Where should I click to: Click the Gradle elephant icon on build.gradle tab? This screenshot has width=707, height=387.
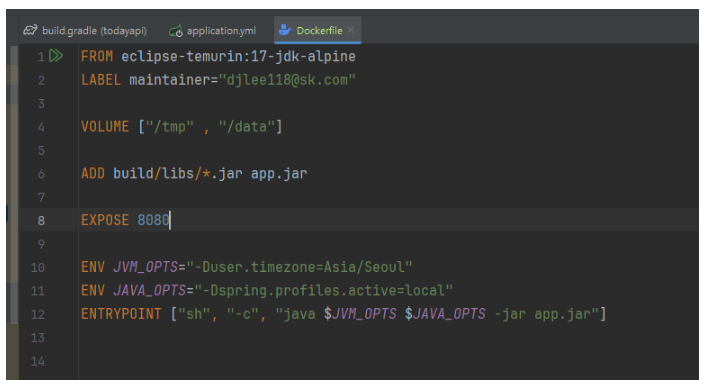30,30
